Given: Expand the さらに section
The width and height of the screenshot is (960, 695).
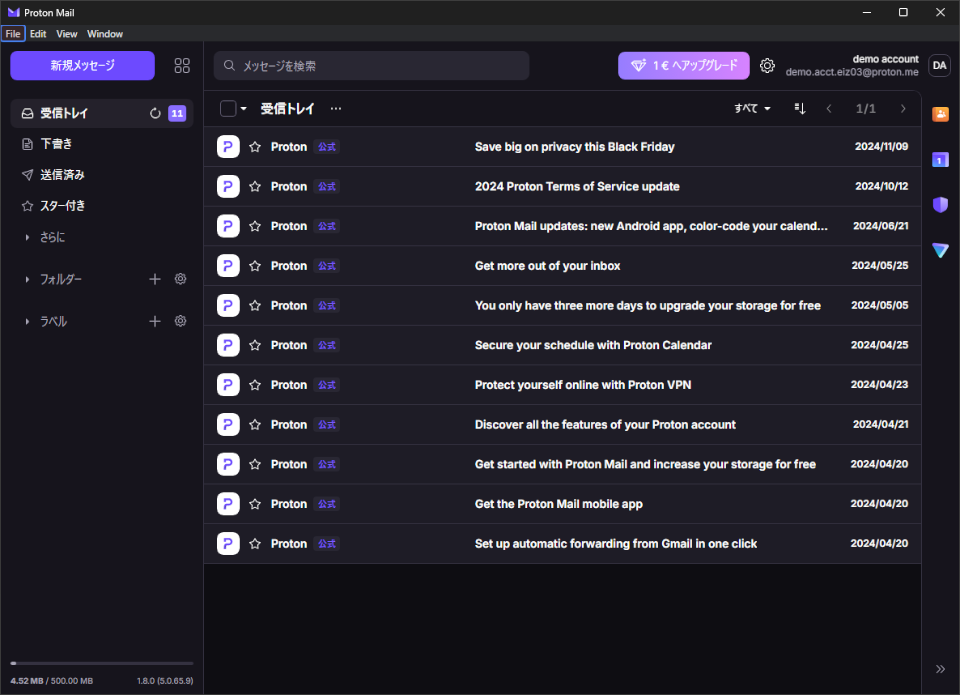Looking at the screenshot, I should tap(27, 237).
